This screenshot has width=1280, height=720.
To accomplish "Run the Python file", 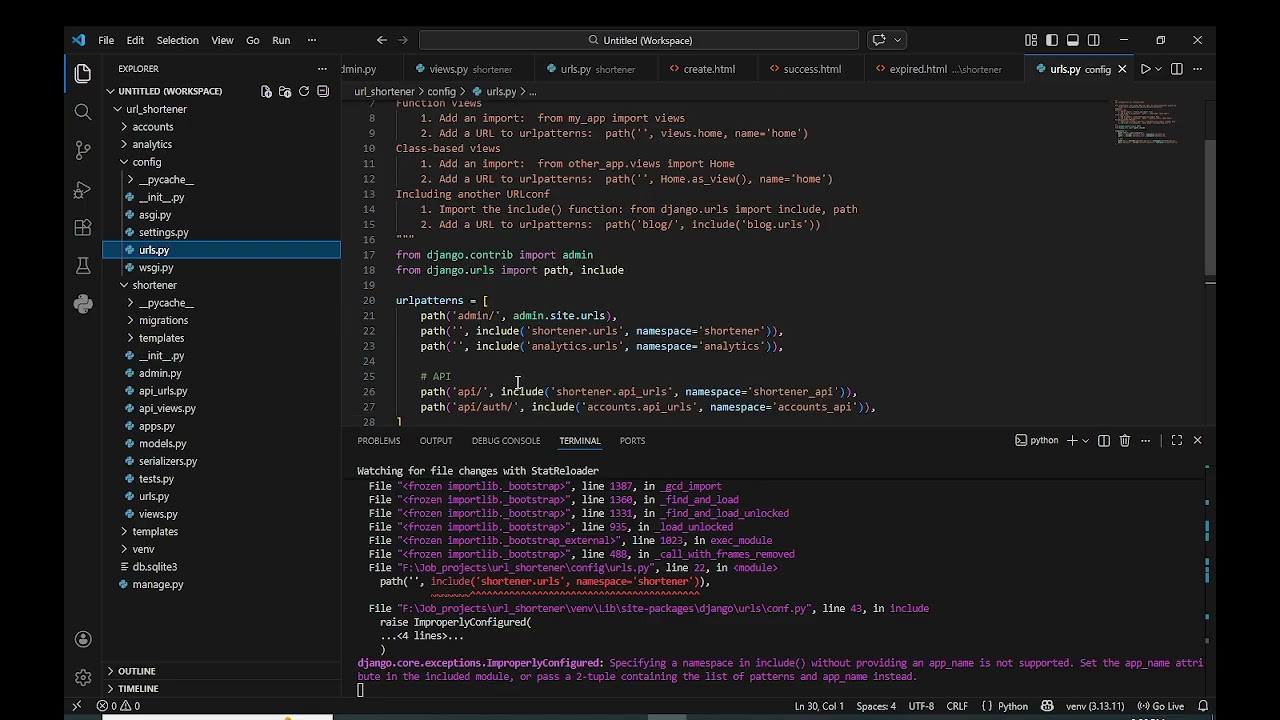I will (1145, 69).
